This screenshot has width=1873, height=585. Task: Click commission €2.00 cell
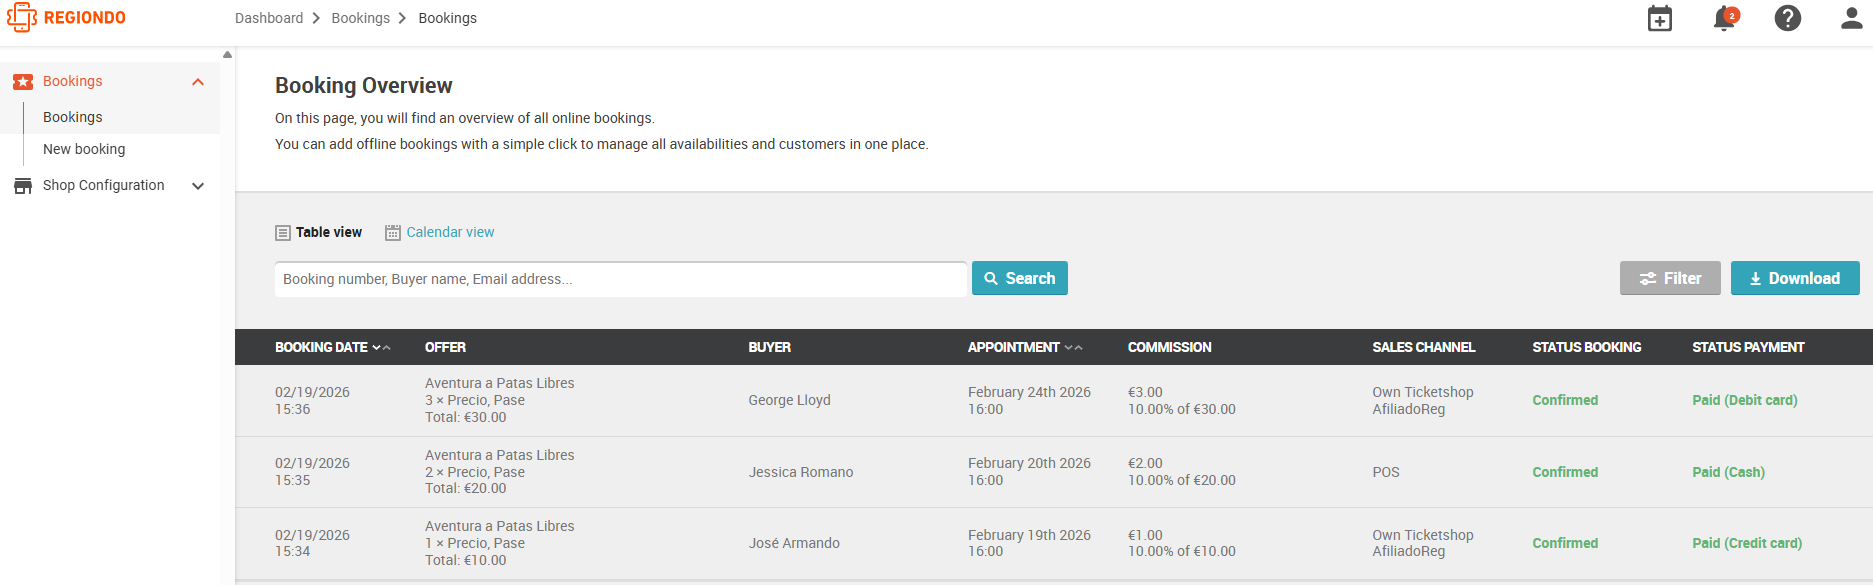[x=1181, y=472]
